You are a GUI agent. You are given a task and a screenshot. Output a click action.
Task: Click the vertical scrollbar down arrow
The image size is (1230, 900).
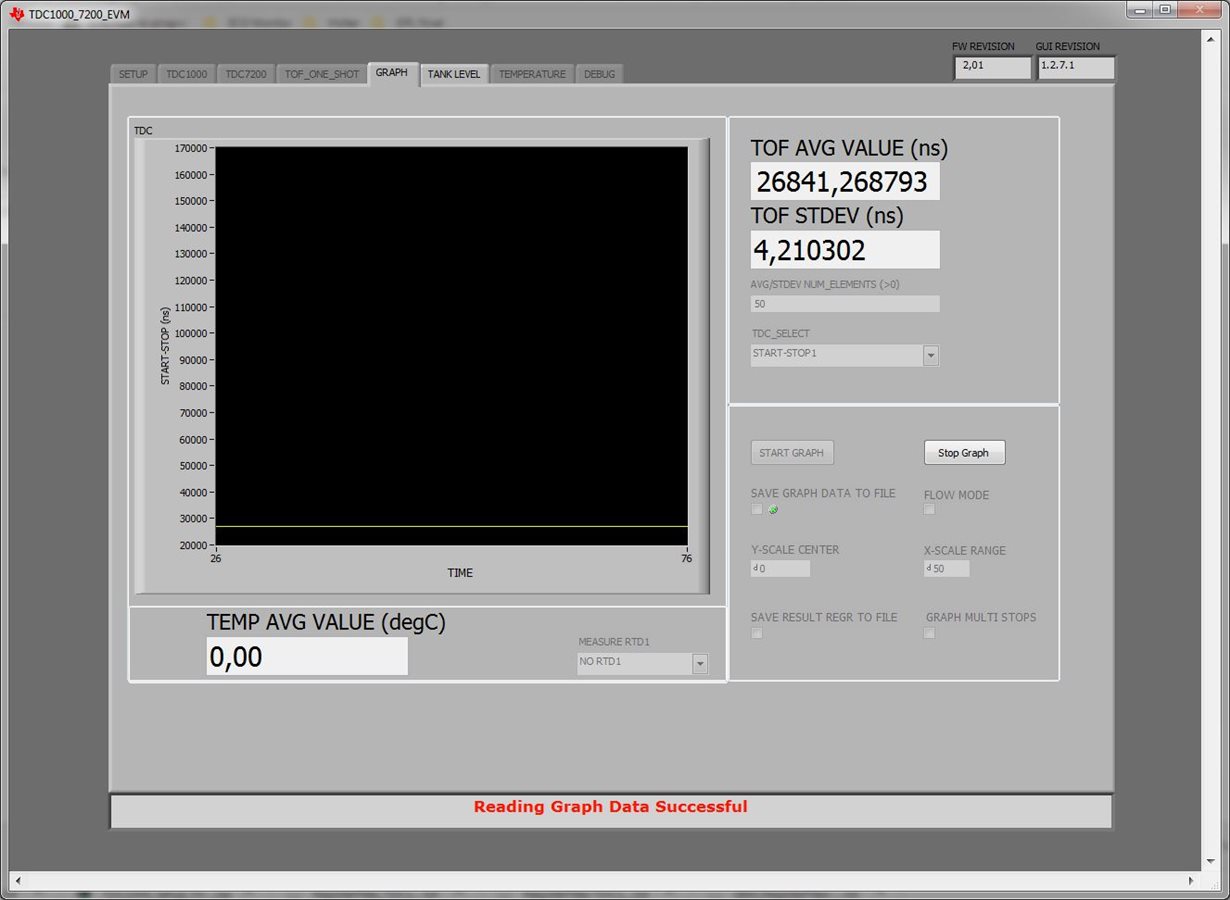(1212, 860)
